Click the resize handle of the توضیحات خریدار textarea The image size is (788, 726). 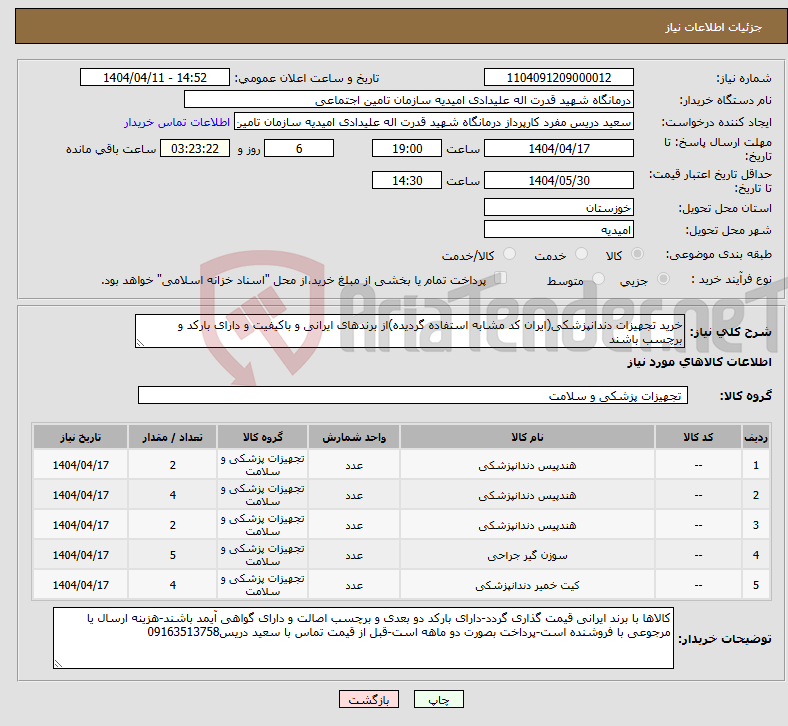click(58, 664)
